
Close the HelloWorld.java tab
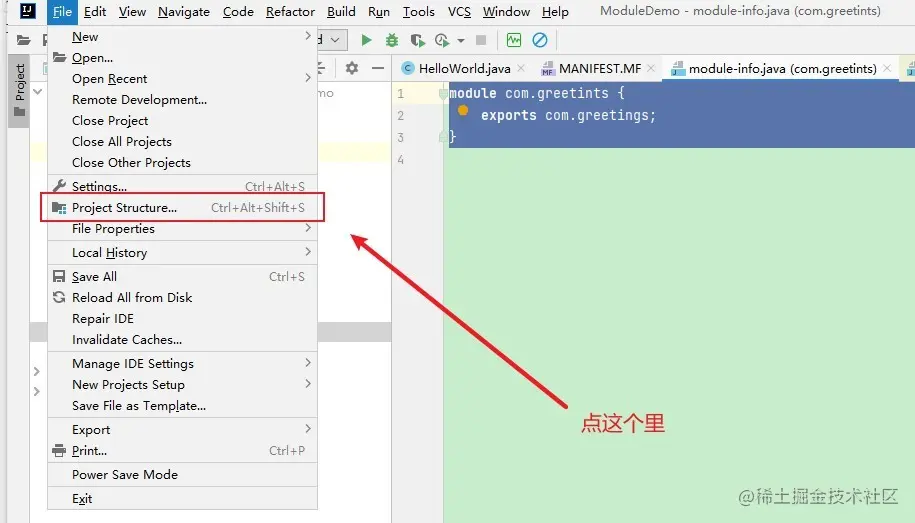tap(521, 68)
